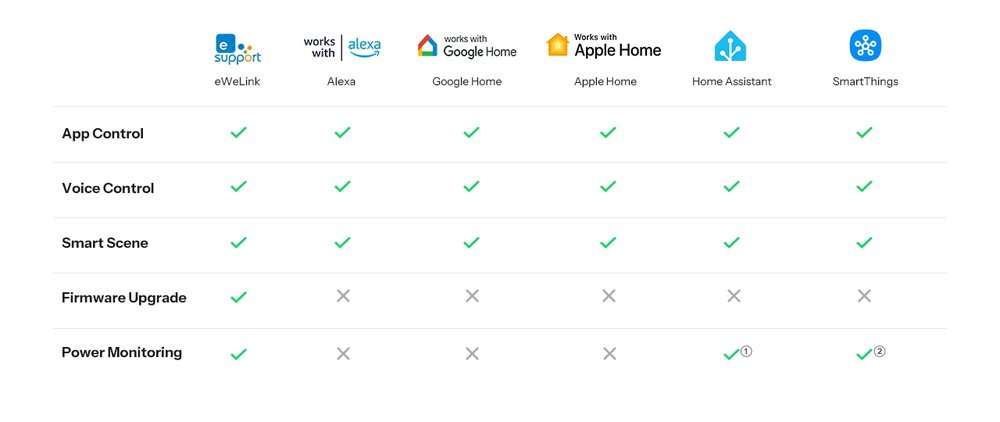Click the works with Google Home logo

467,47
